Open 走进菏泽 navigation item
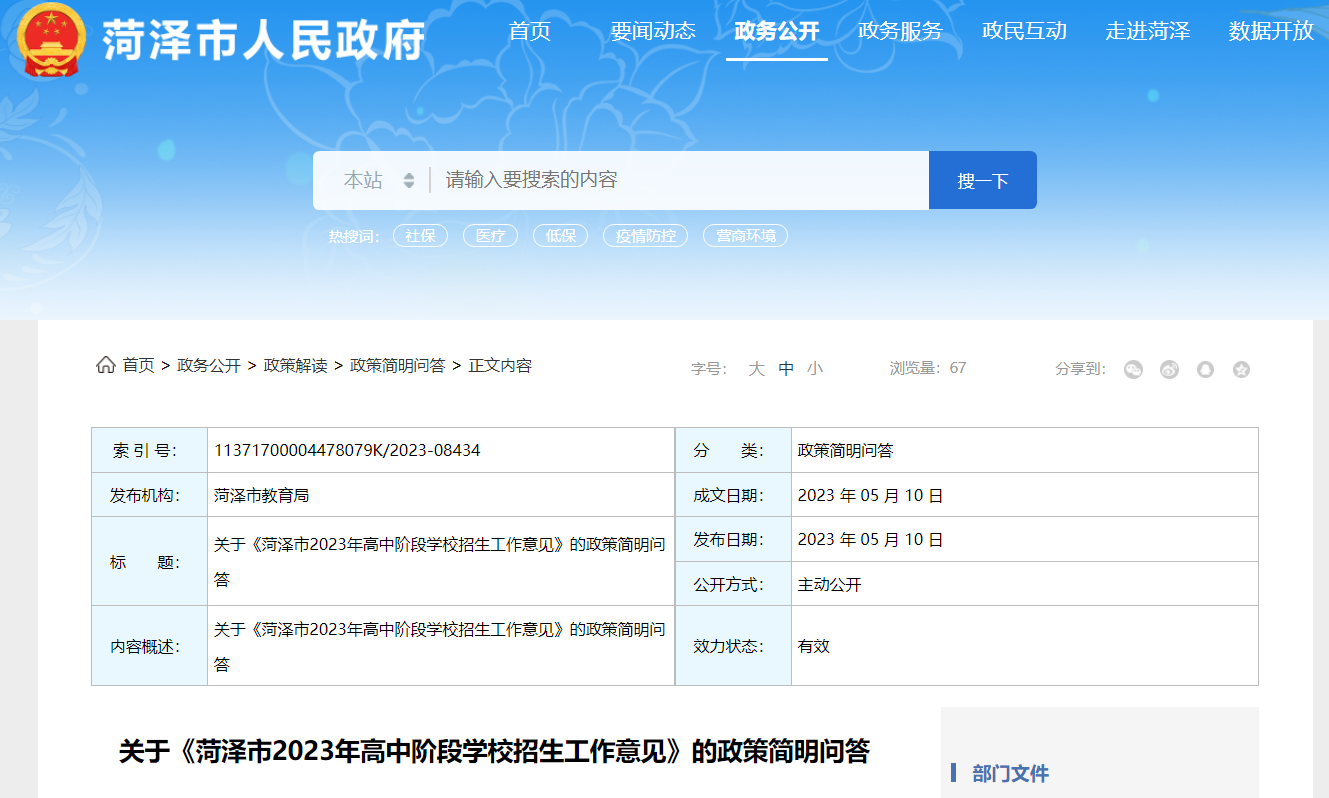Screen dimensions: 1329x798 (1148, 31)
